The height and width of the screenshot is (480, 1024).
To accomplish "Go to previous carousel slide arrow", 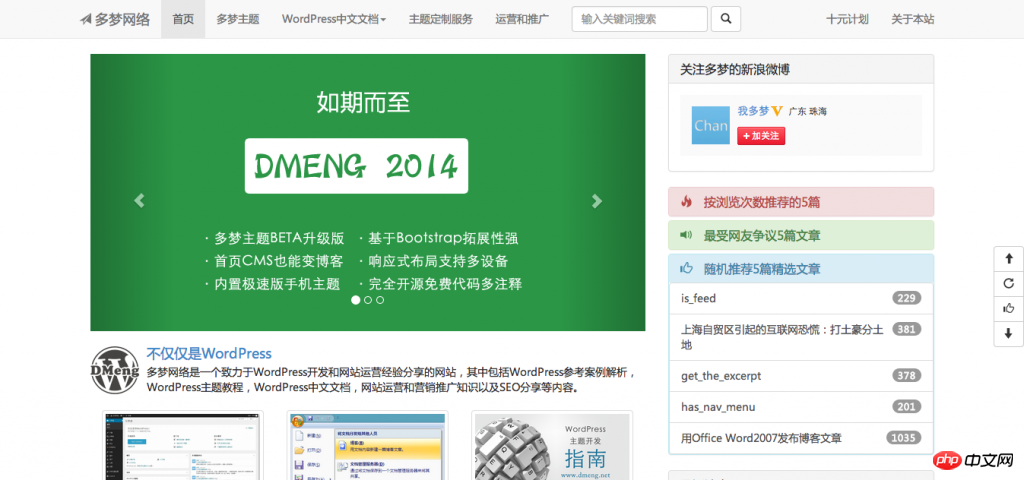I will click(x=139, y=200).
